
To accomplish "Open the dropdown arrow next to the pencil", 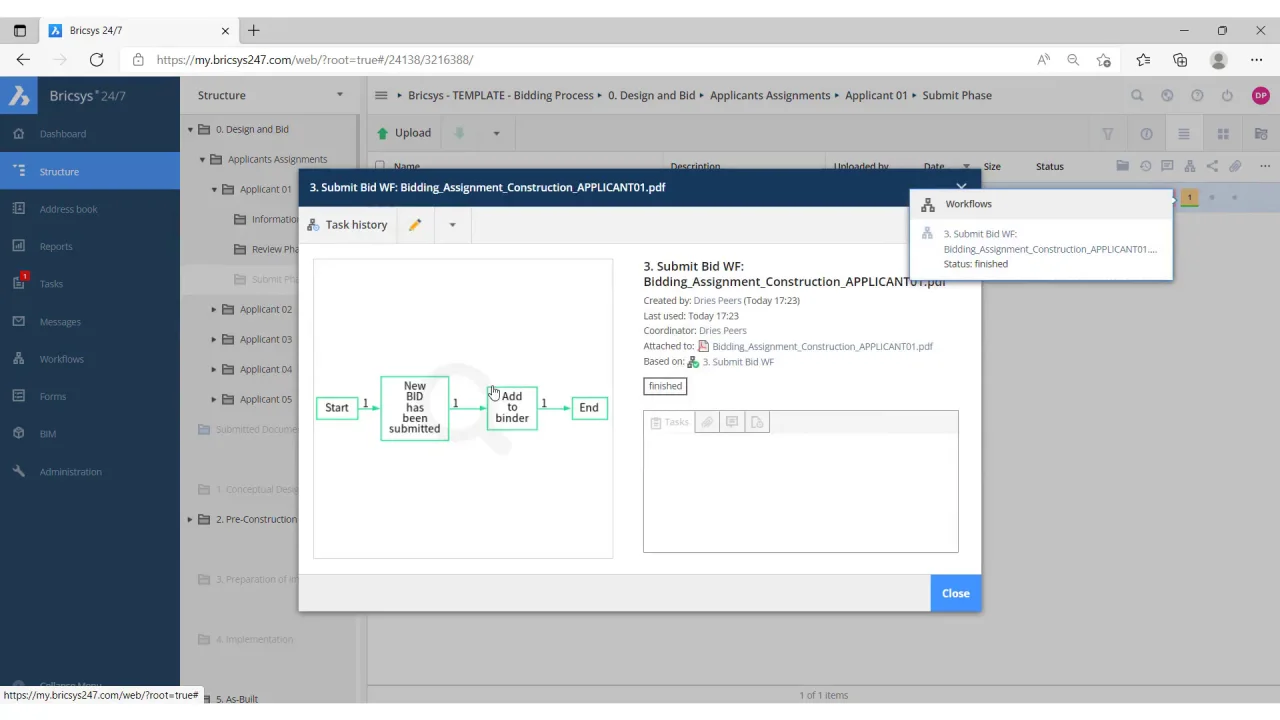I will (452, 225).
